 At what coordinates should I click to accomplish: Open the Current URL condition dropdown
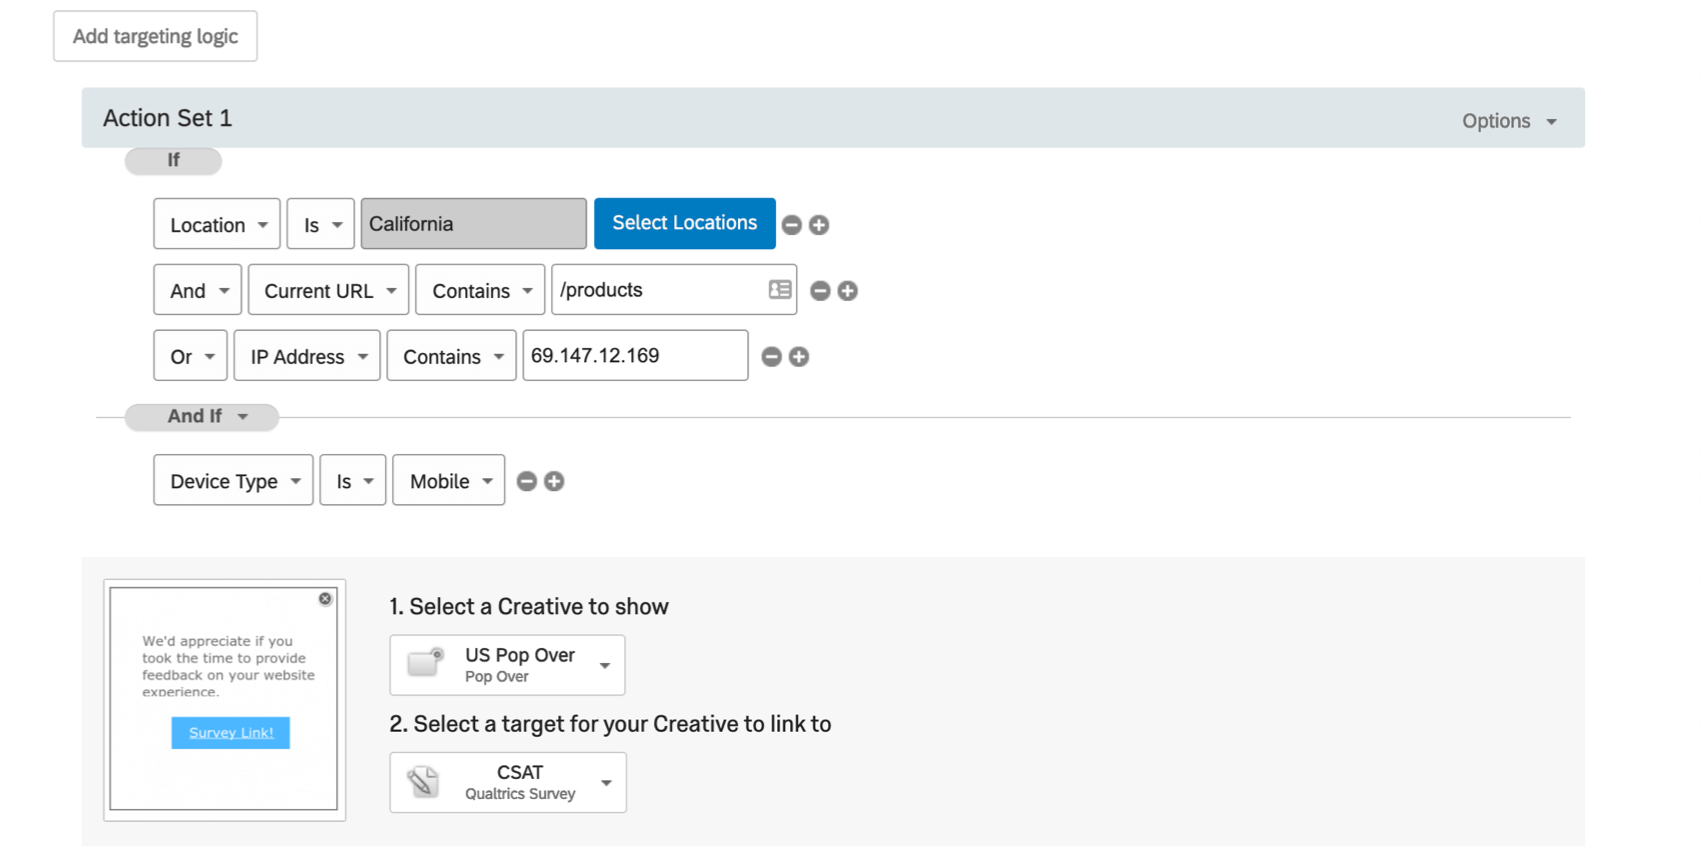(x=328, y=290)
